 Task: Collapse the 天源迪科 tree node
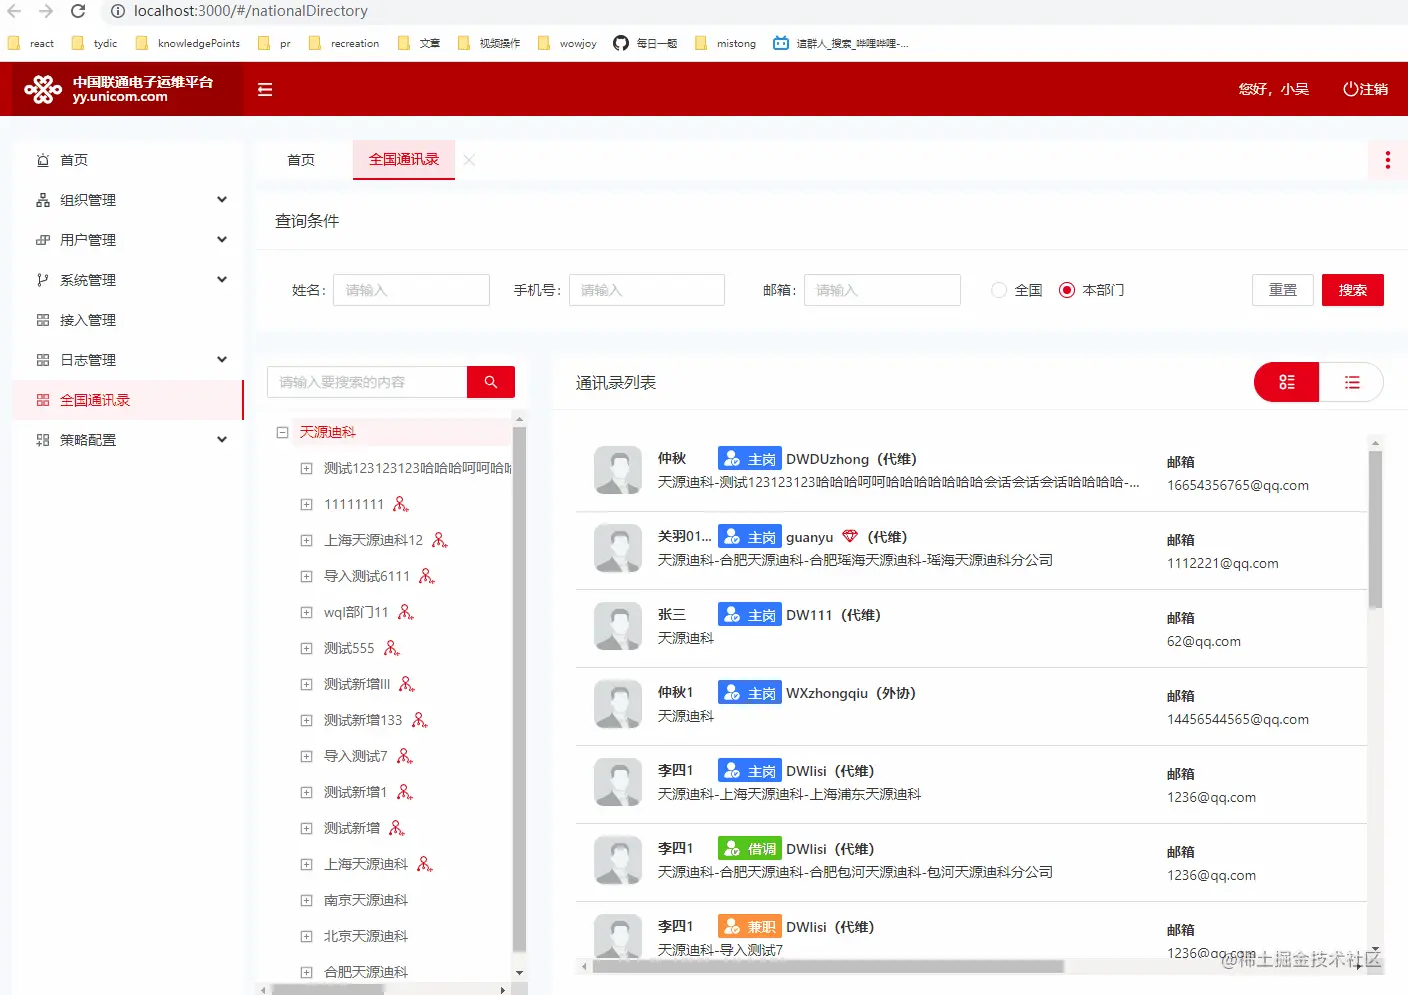pos(281,431)
